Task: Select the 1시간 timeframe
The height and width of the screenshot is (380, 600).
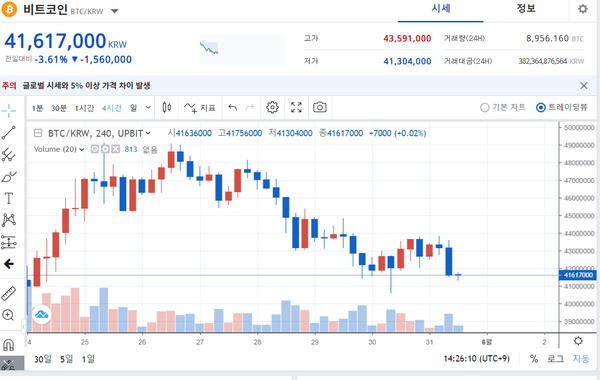Action: [x=84, y=108]
